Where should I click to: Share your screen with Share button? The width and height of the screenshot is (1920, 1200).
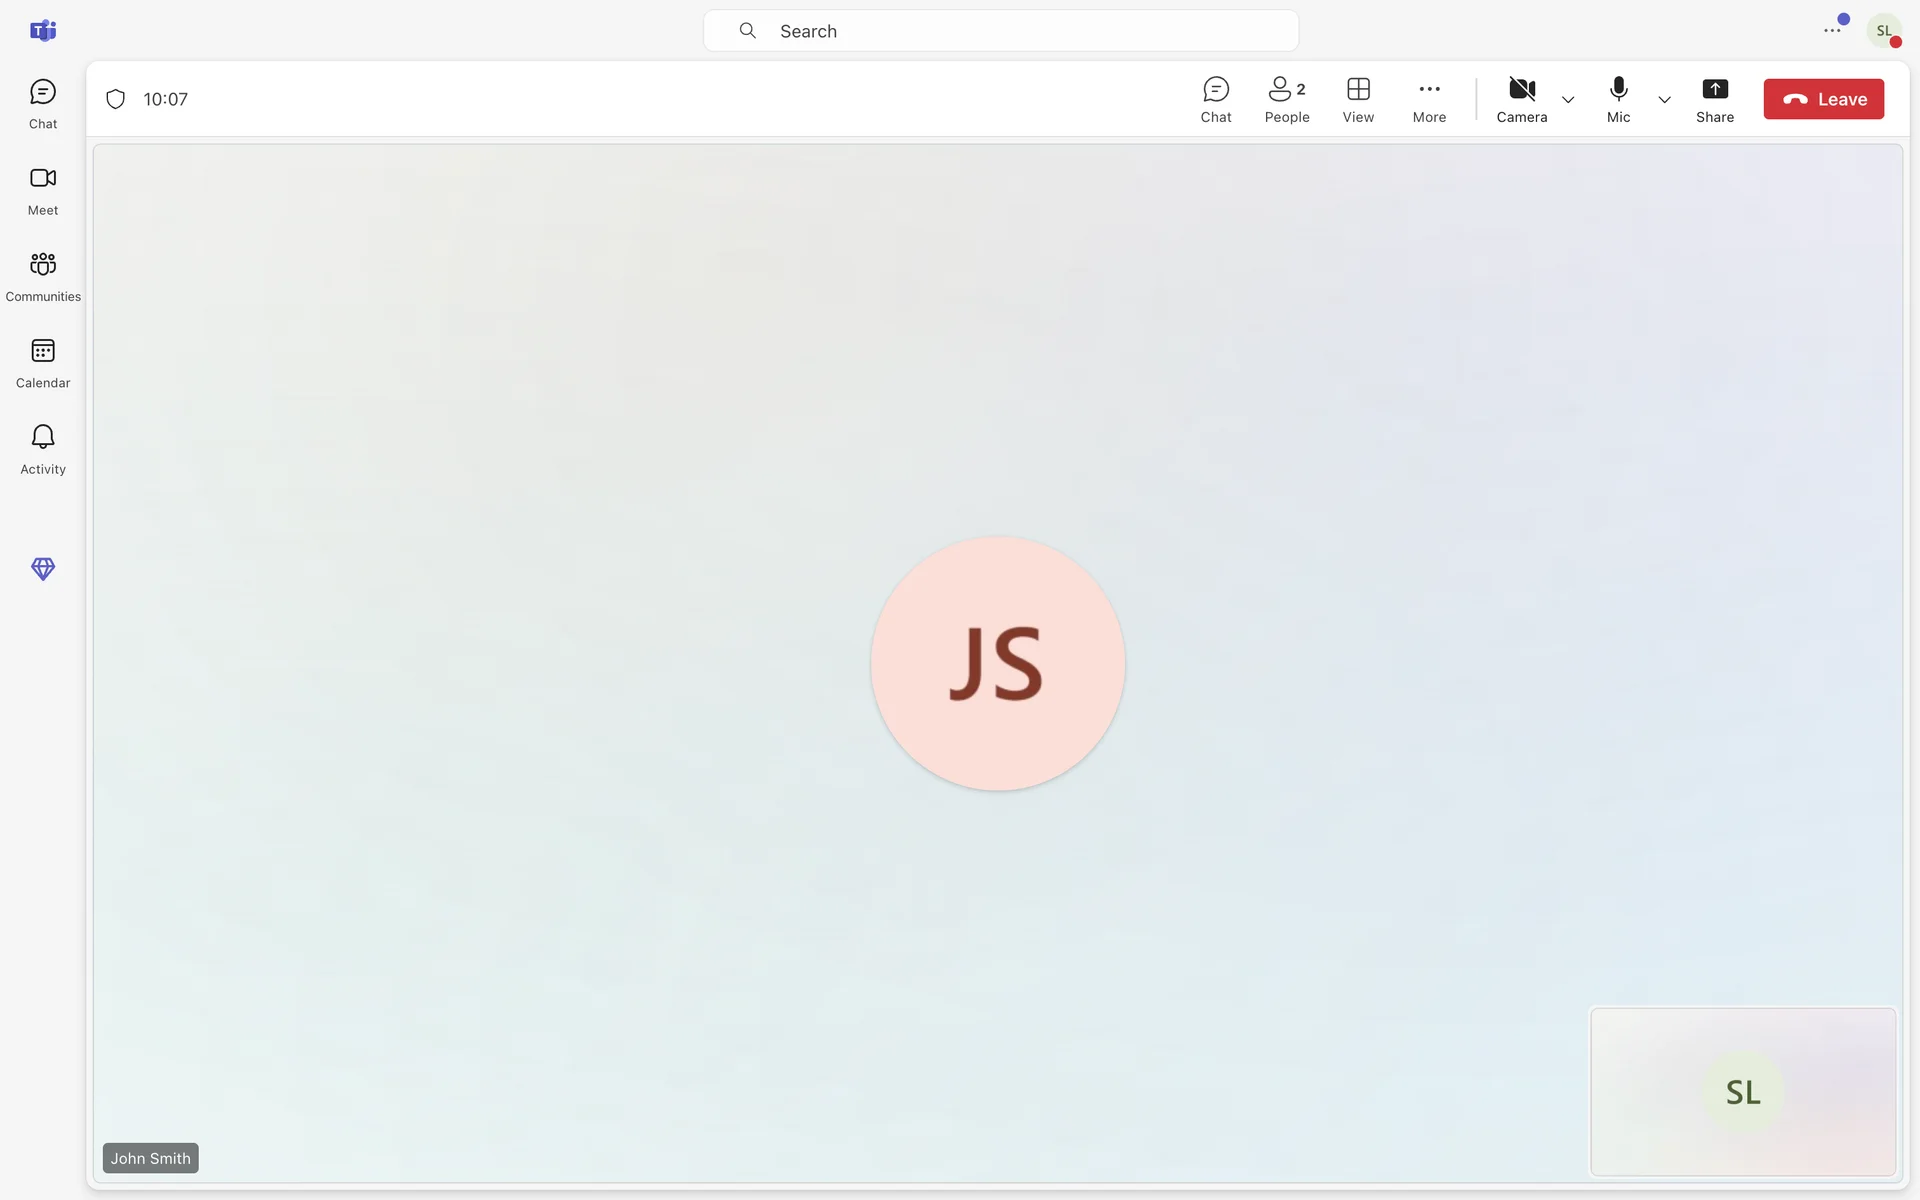(x=1715, y=99)
